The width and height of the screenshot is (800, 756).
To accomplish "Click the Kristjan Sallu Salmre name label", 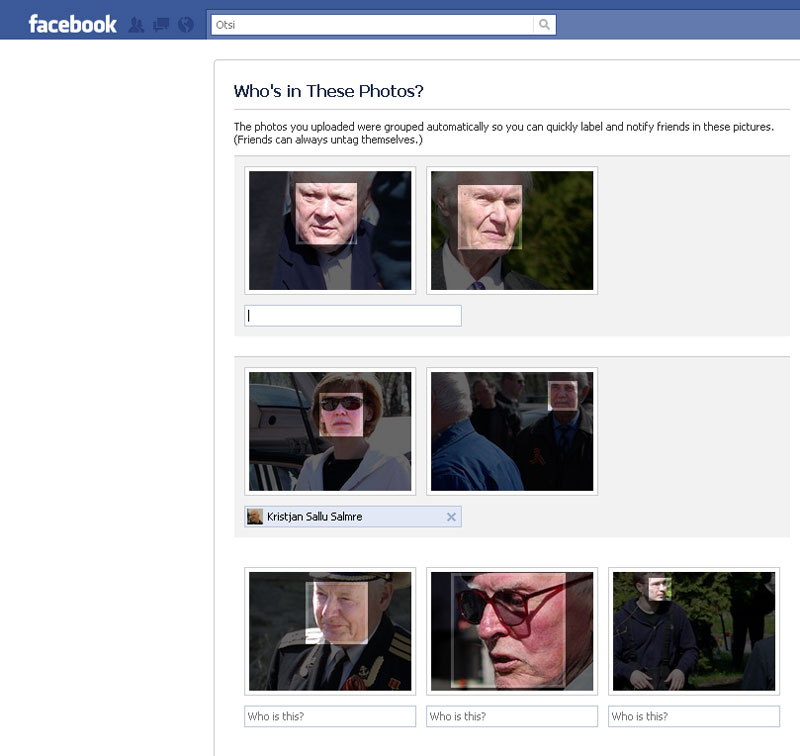I will (315, 517).
